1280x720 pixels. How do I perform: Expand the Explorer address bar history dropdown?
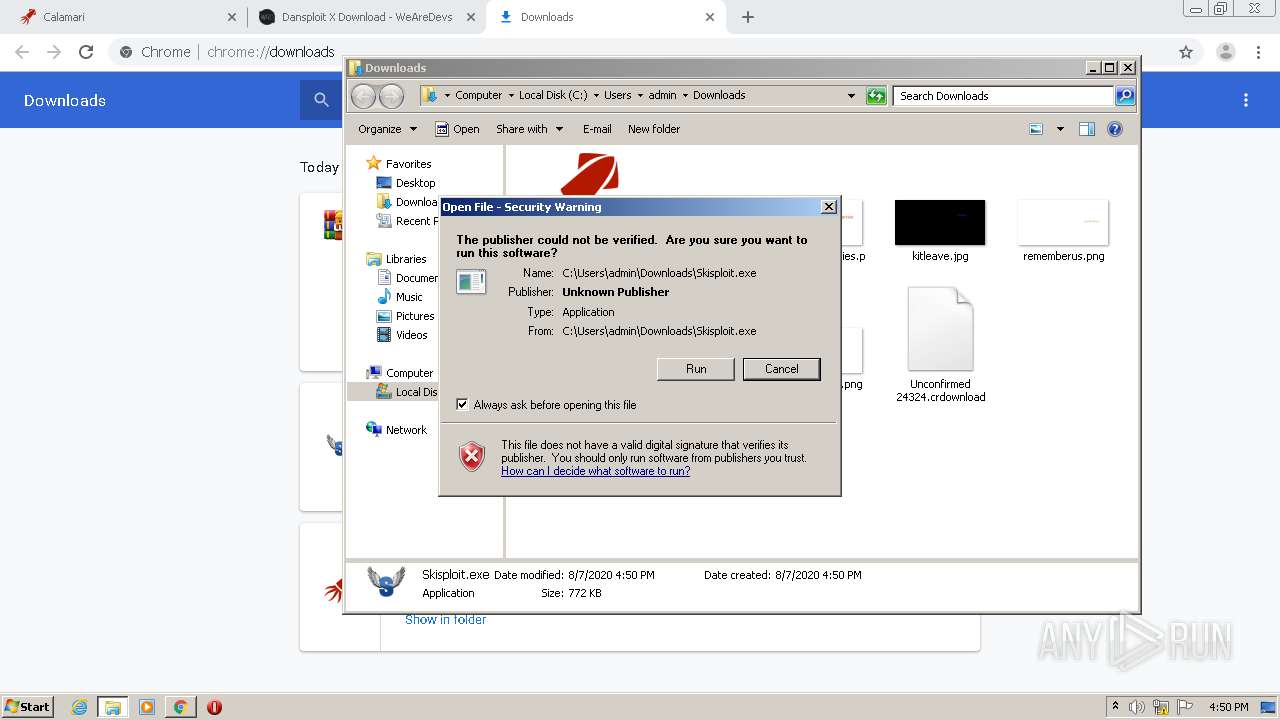click(851, 96)
